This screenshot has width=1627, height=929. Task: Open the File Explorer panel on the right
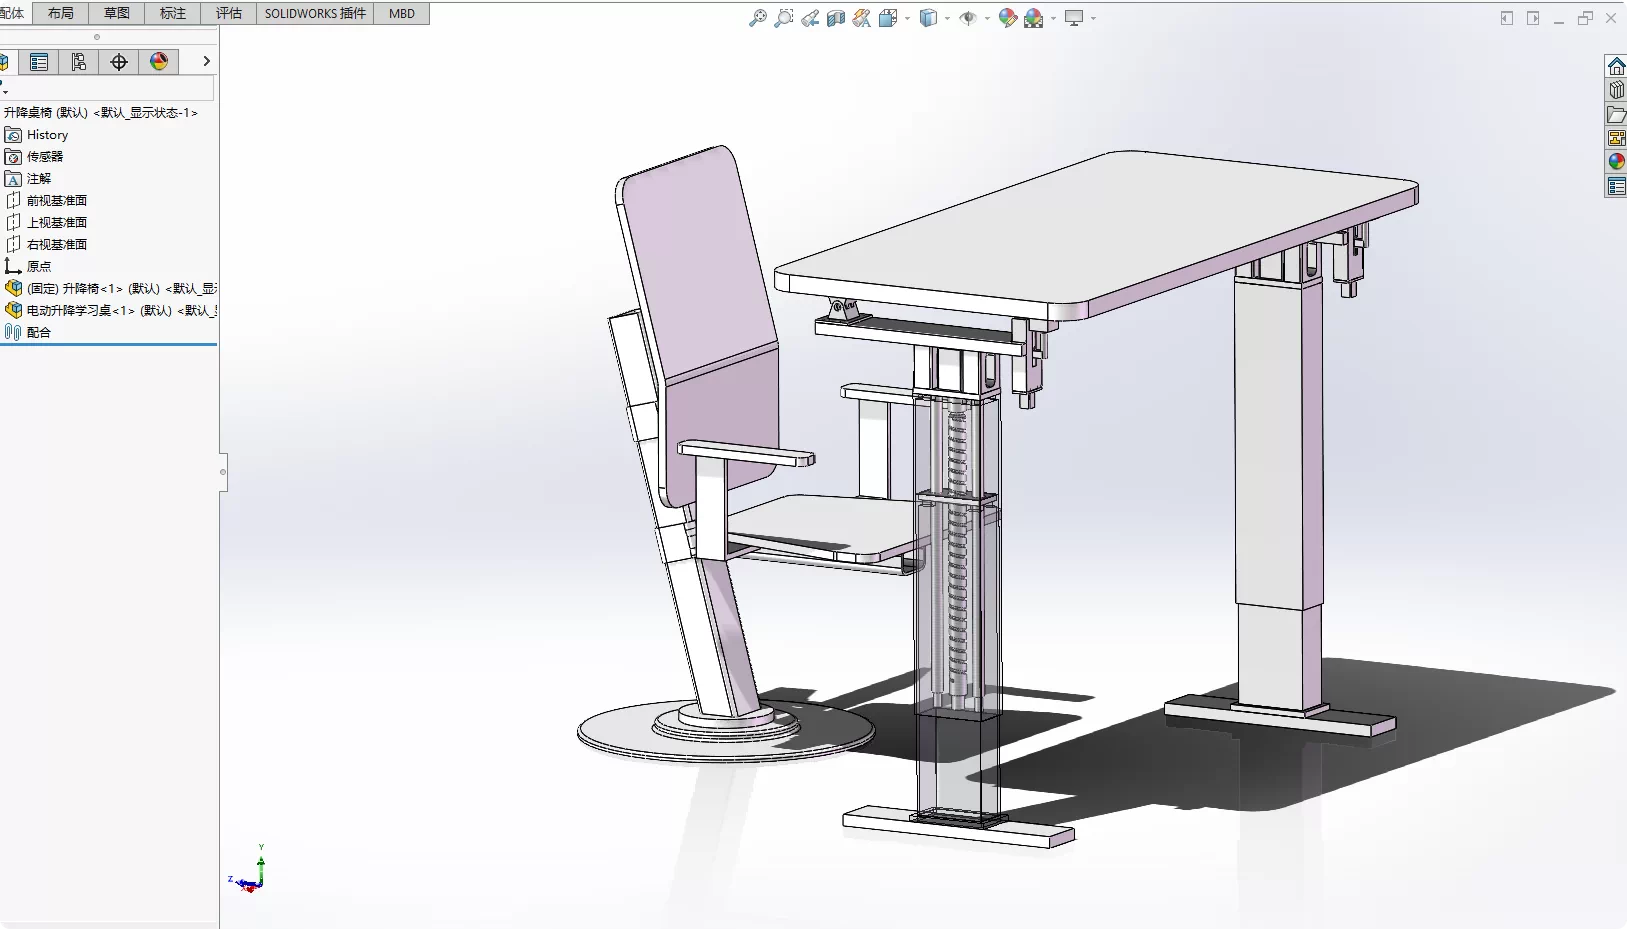(1616, 114)
